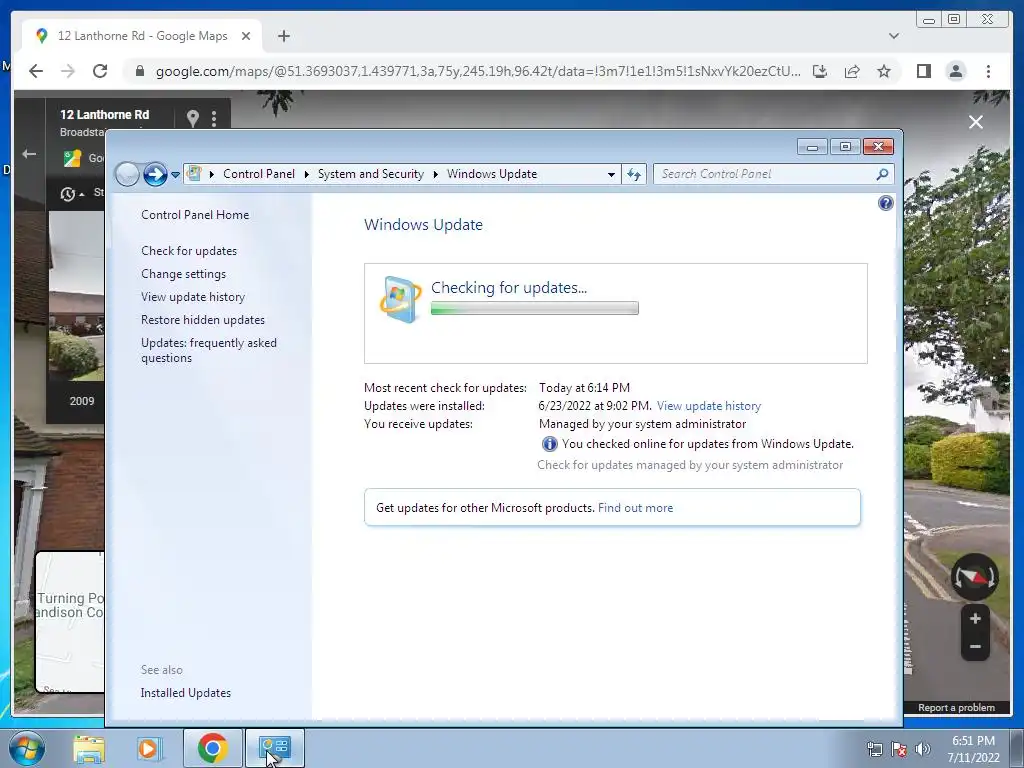The width and height of the screenshot is (1024, 768).
Task: Close the 12 Lanthorne Rd Chrome tab
Action: [x=246, y=36]
